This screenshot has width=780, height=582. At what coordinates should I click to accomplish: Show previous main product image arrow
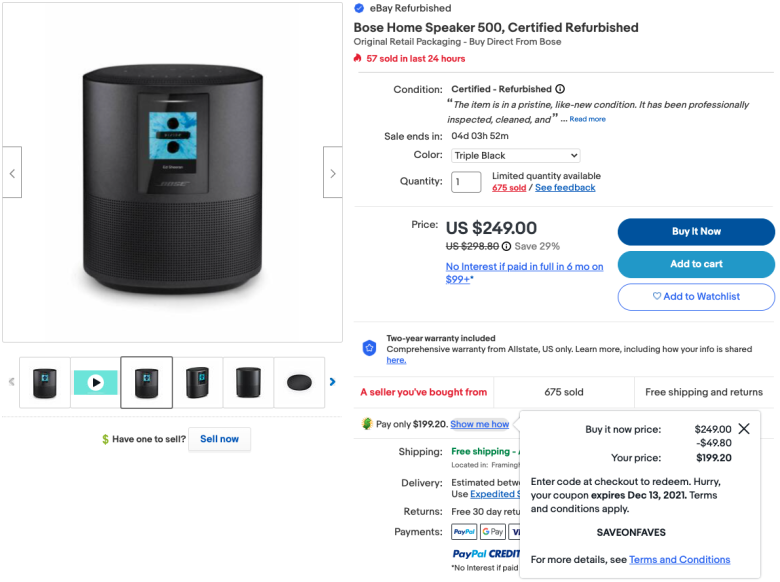click(x=12, y=173)
